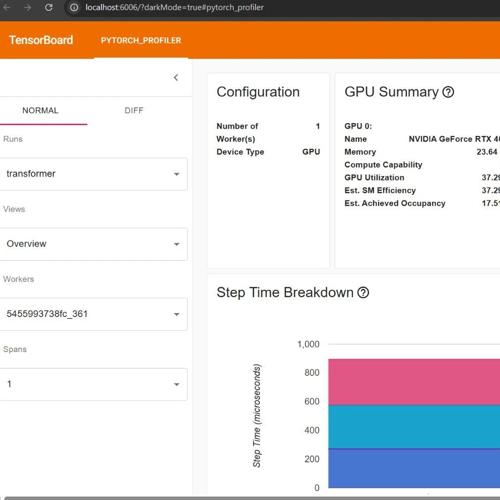Click the '1,000' y-axis tick label
The width and height of the screenshot is (500, 500).
click(308, 344)
